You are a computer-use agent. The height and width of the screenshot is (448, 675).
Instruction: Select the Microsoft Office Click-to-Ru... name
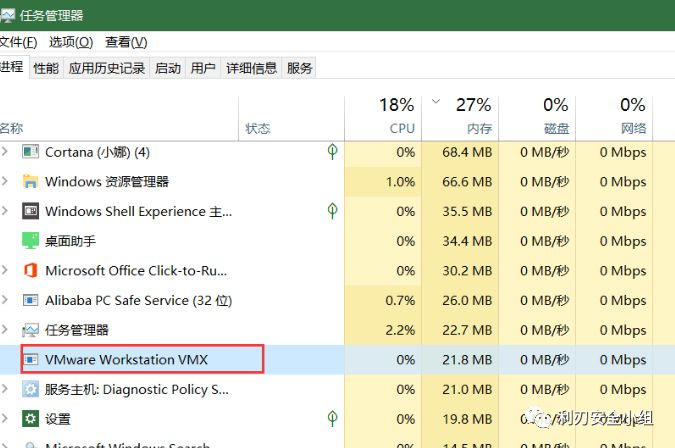coord(136,271)
